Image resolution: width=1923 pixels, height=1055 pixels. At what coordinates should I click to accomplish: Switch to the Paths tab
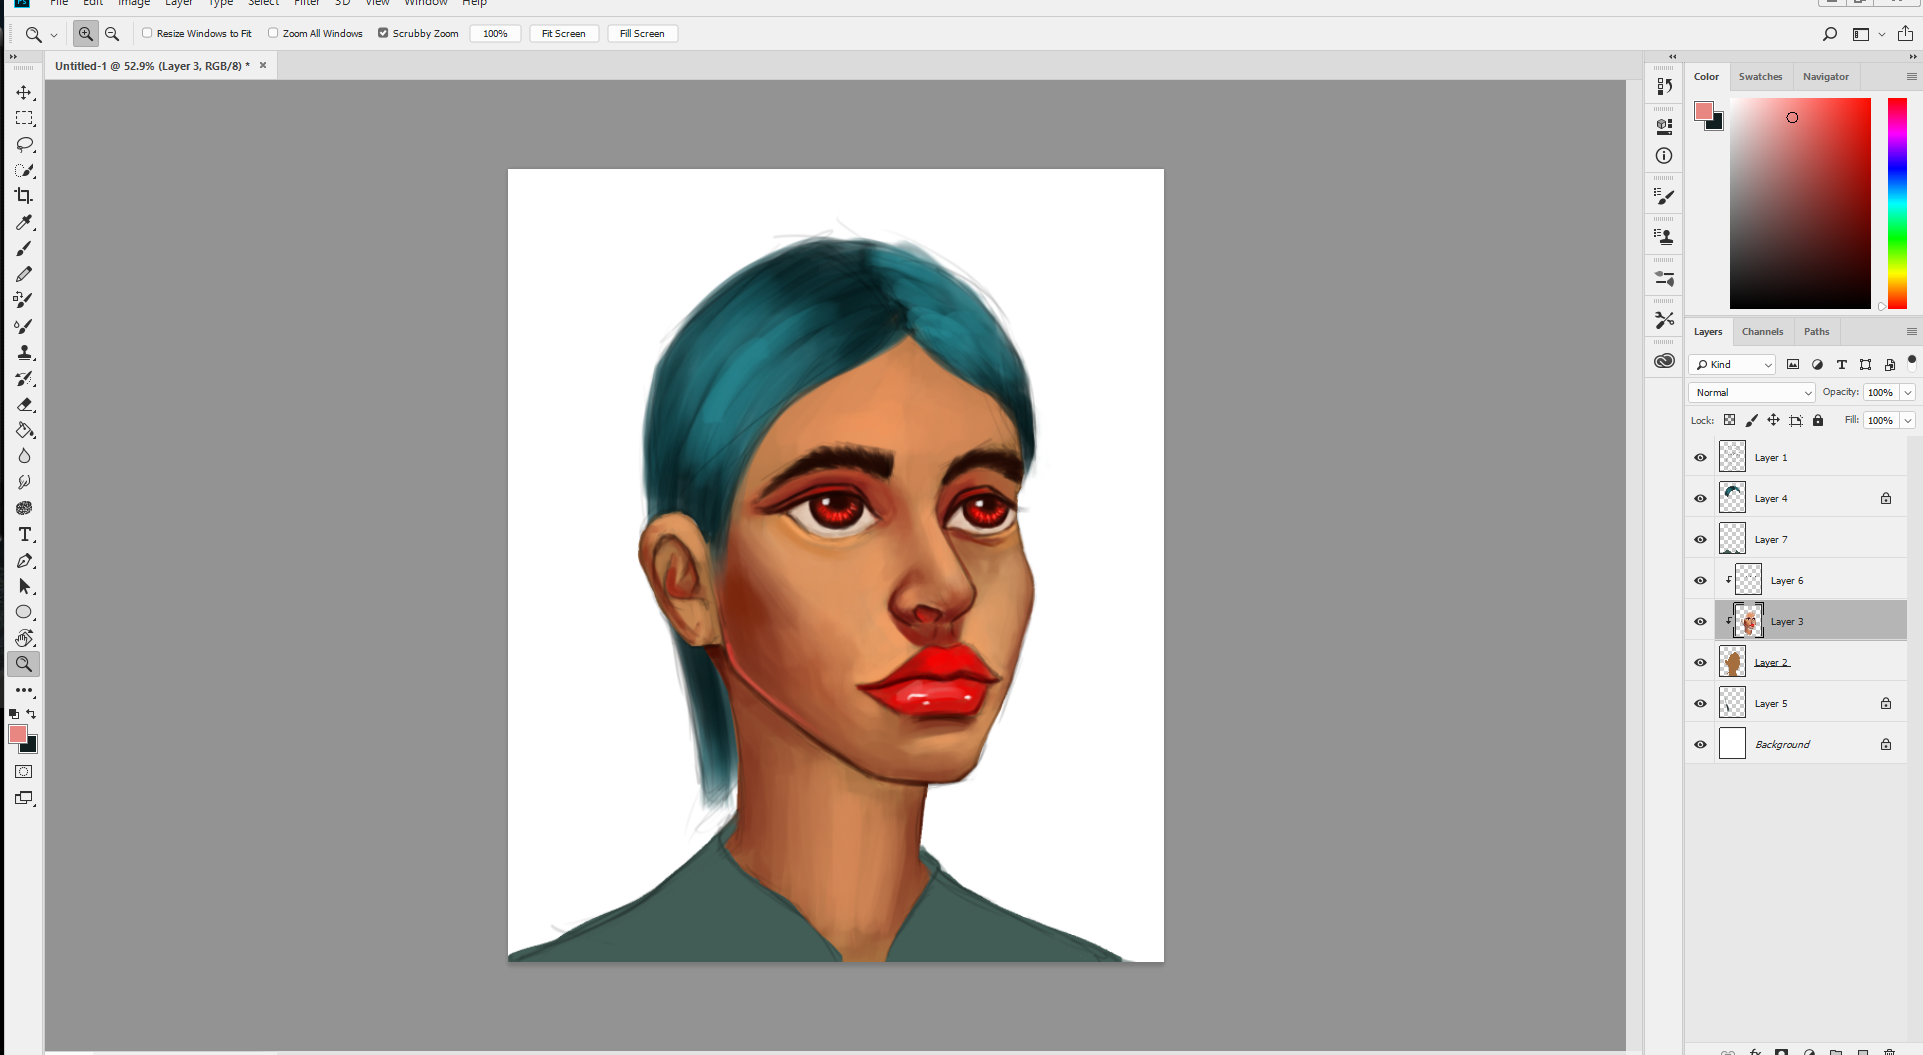(x=1816, y=331)
